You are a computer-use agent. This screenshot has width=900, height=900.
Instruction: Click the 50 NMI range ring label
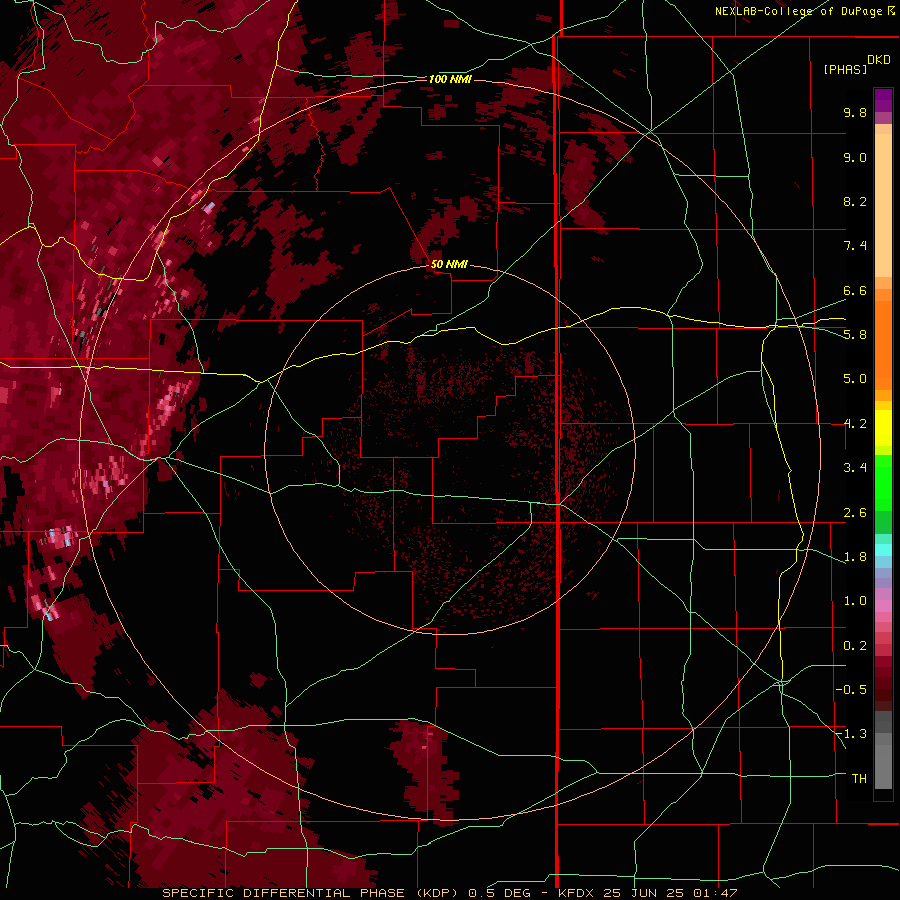pos(449,264)
